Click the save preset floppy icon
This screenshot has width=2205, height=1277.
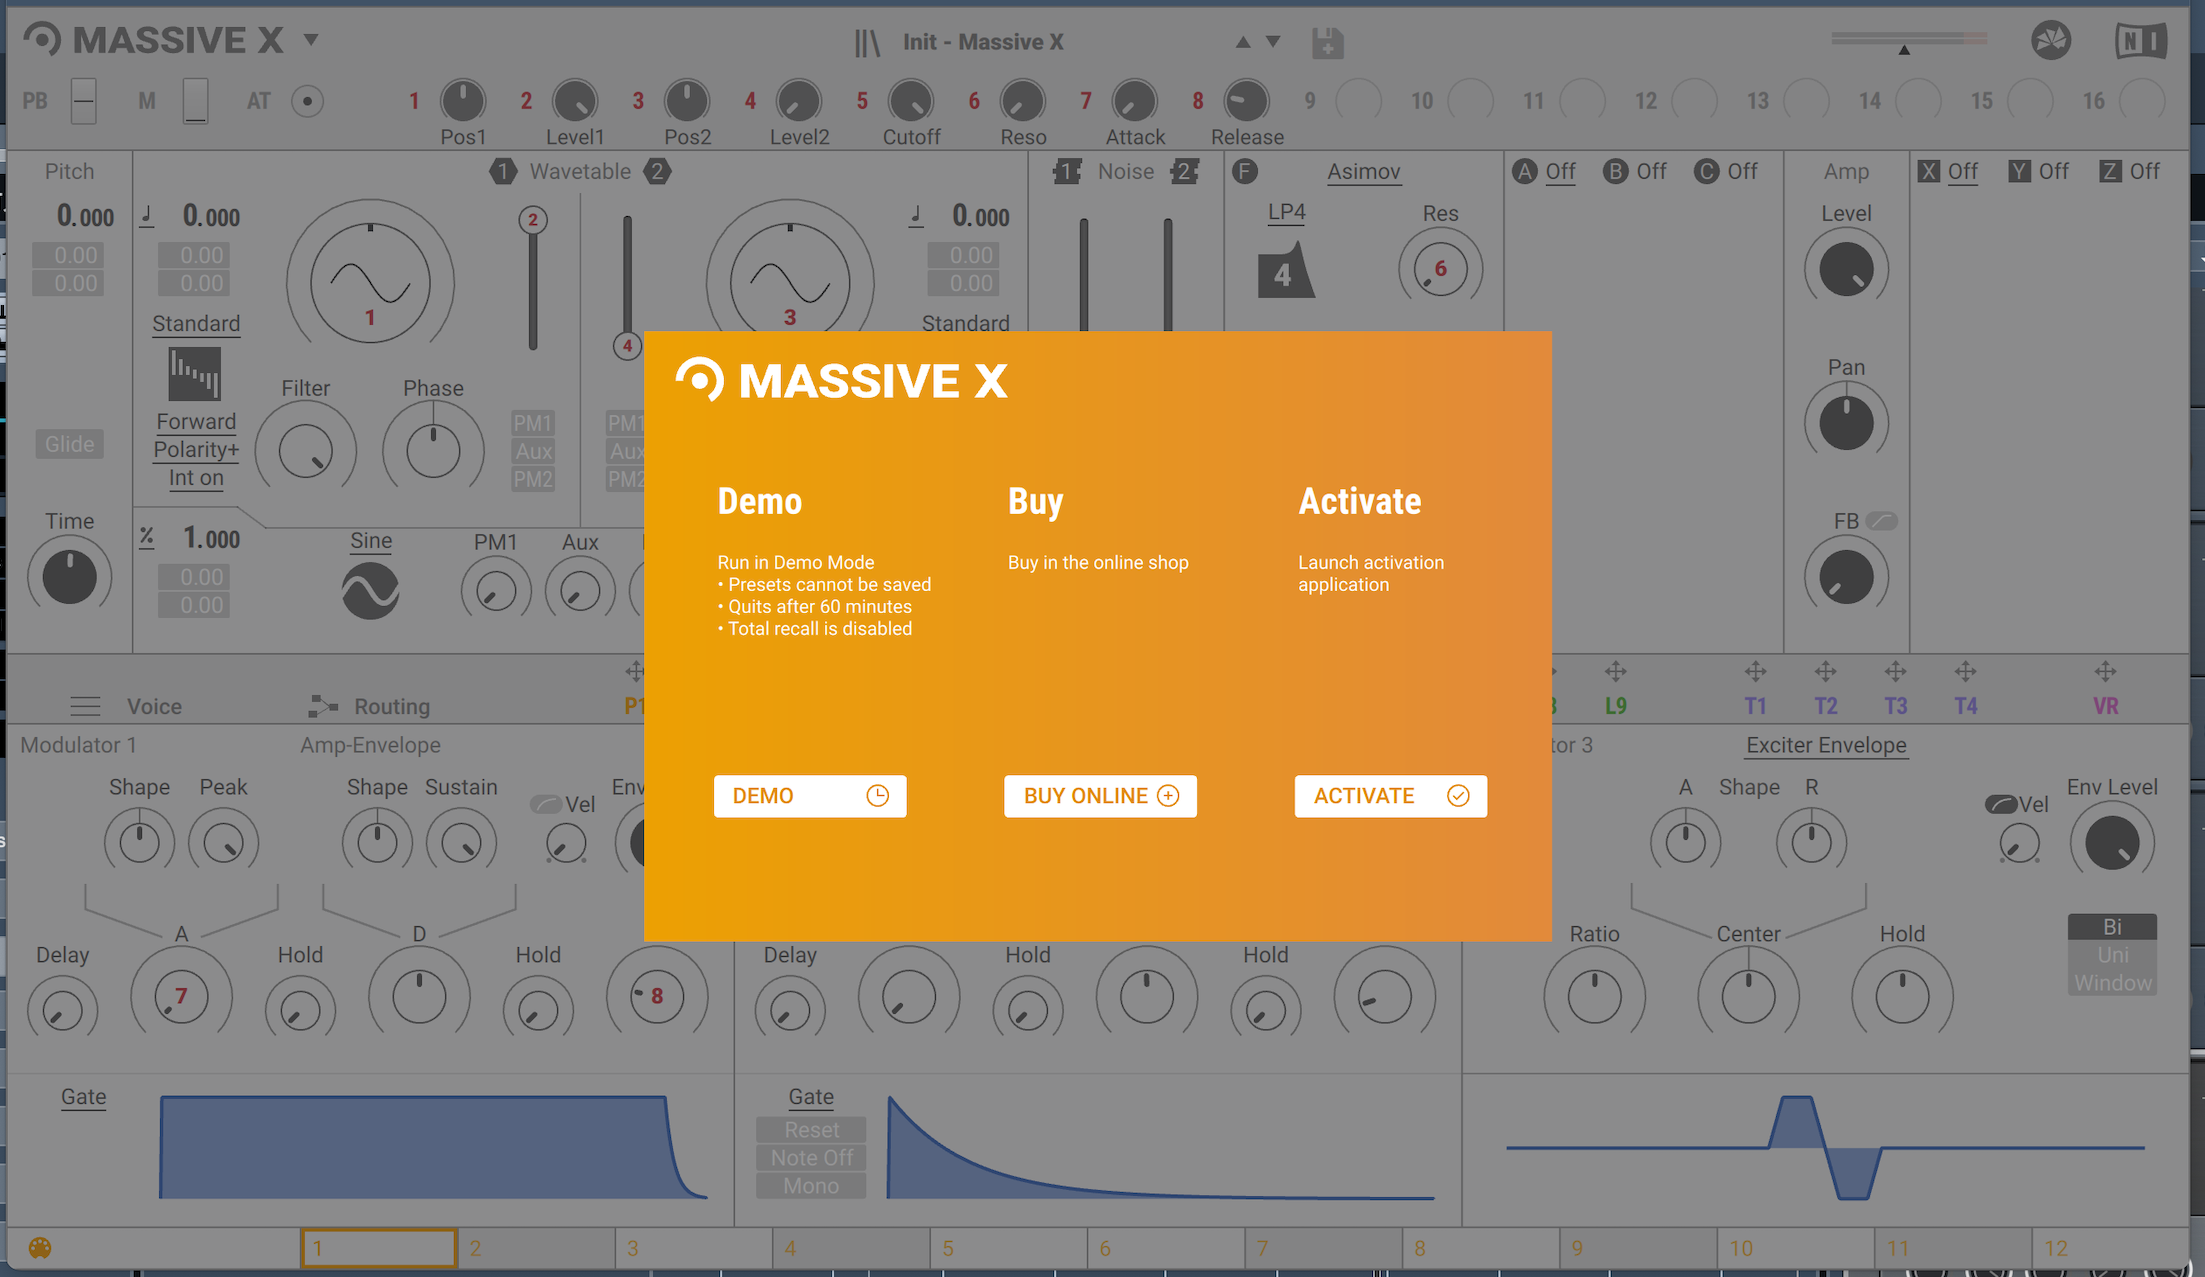(x=1327, y=42)
